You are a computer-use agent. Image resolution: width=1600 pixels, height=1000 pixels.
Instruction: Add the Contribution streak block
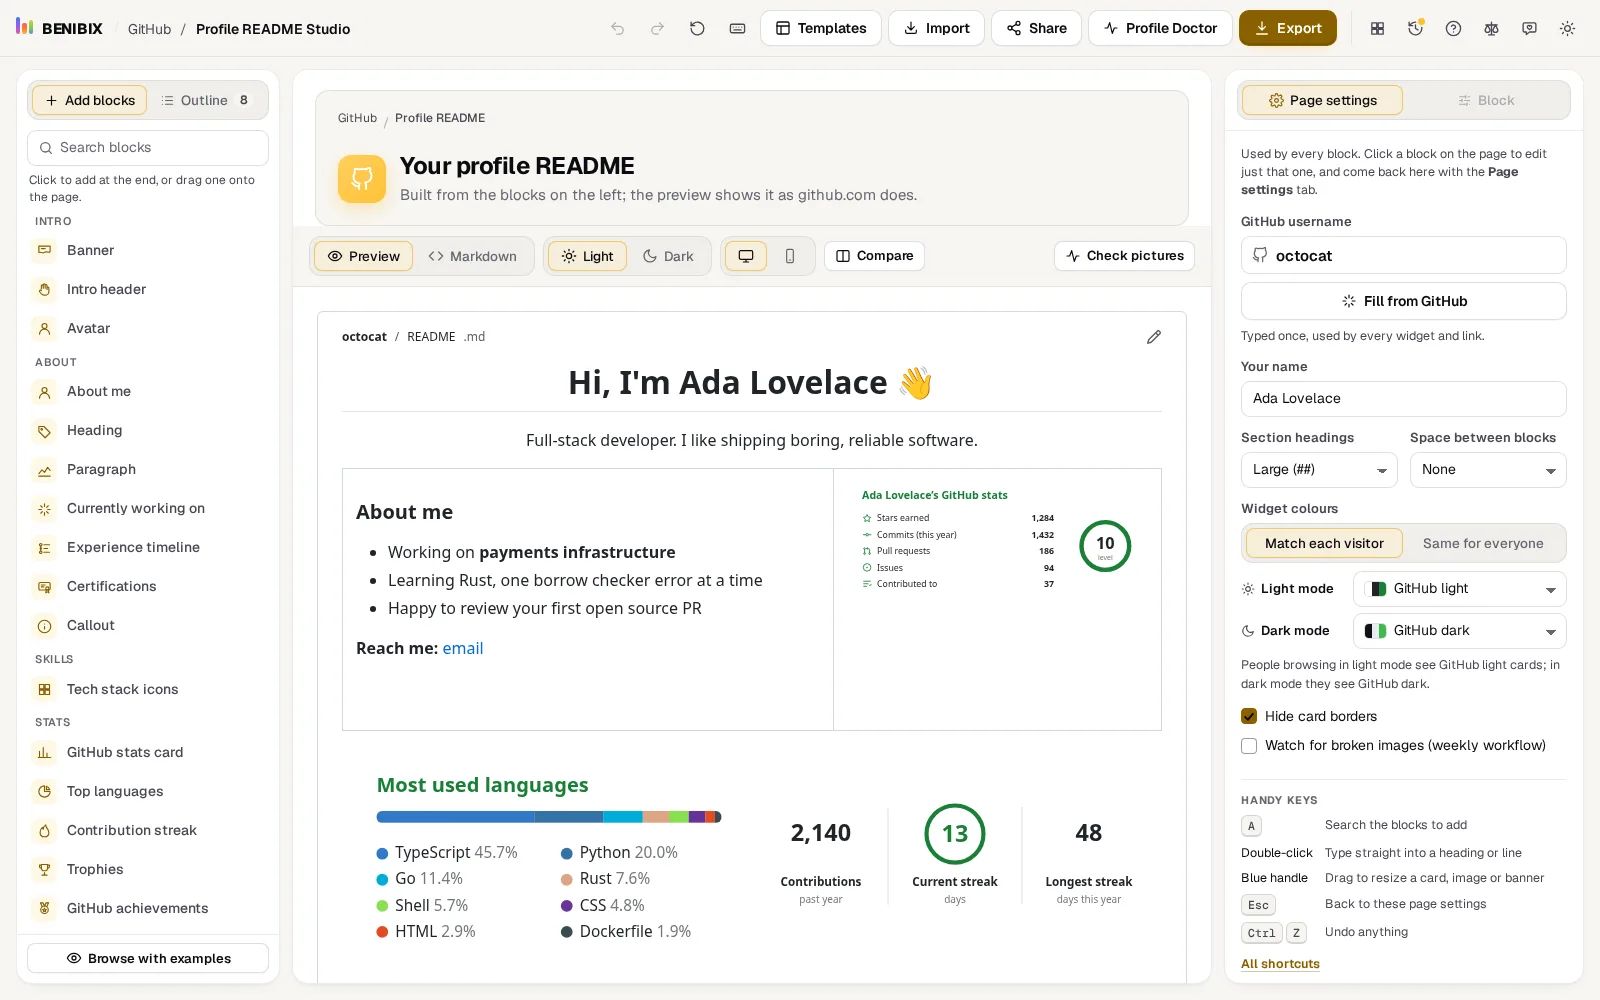coord(148,830)
